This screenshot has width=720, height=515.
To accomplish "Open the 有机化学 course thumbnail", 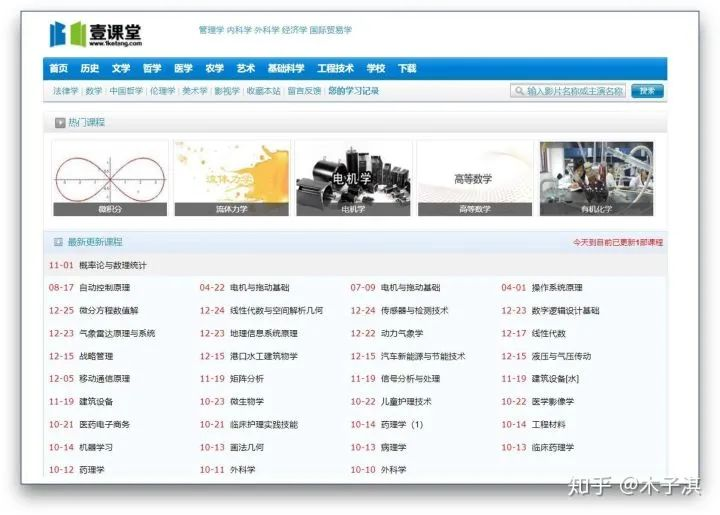I will [596, 179].
